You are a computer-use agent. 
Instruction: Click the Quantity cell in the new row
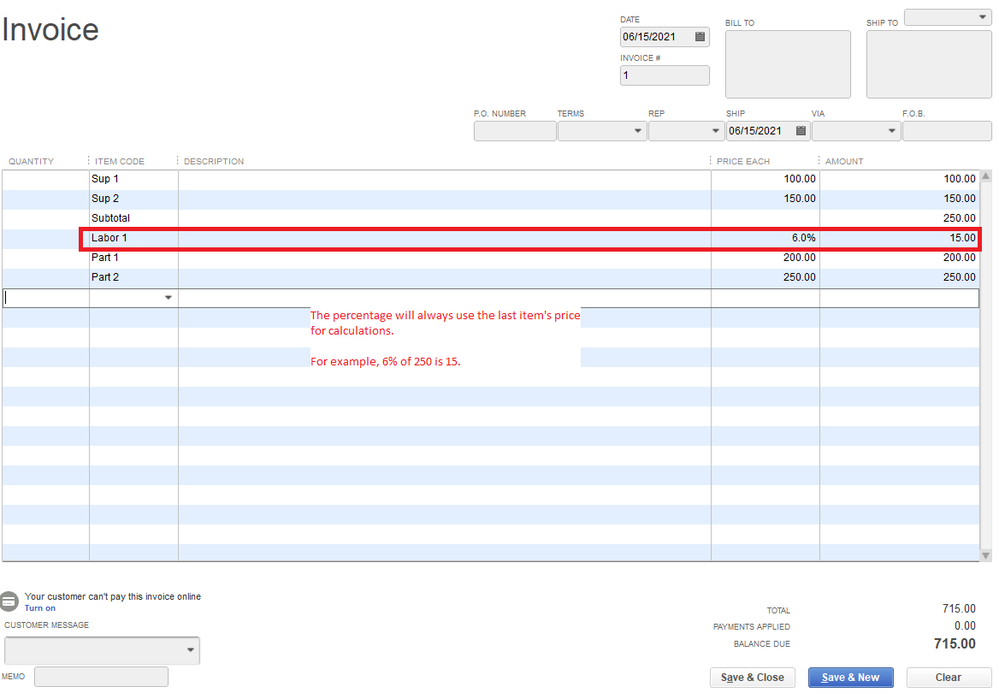pos(46,298)
